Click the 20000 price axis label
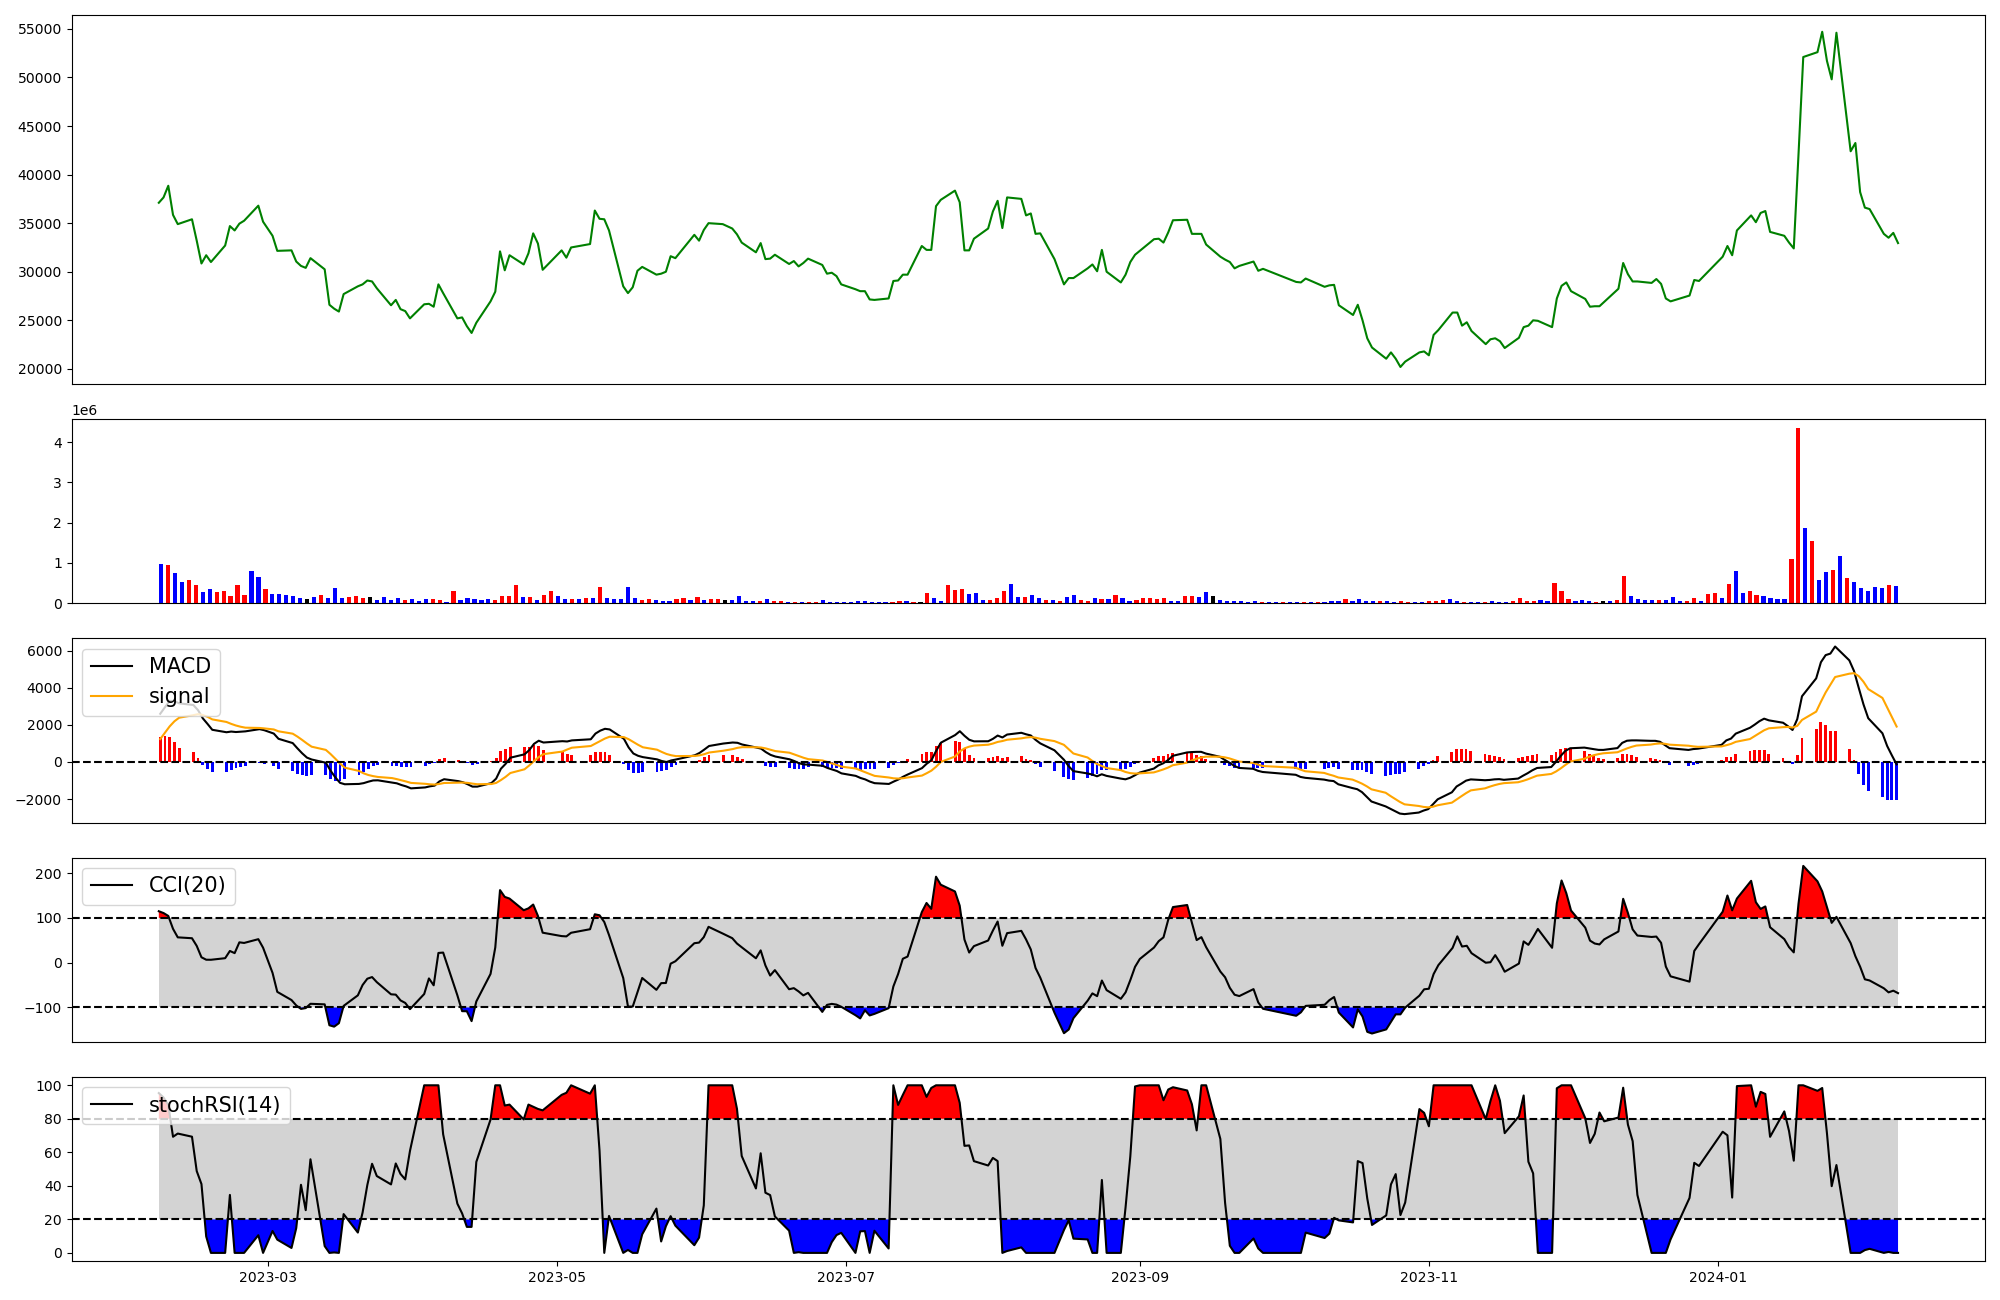 (40, 369)
